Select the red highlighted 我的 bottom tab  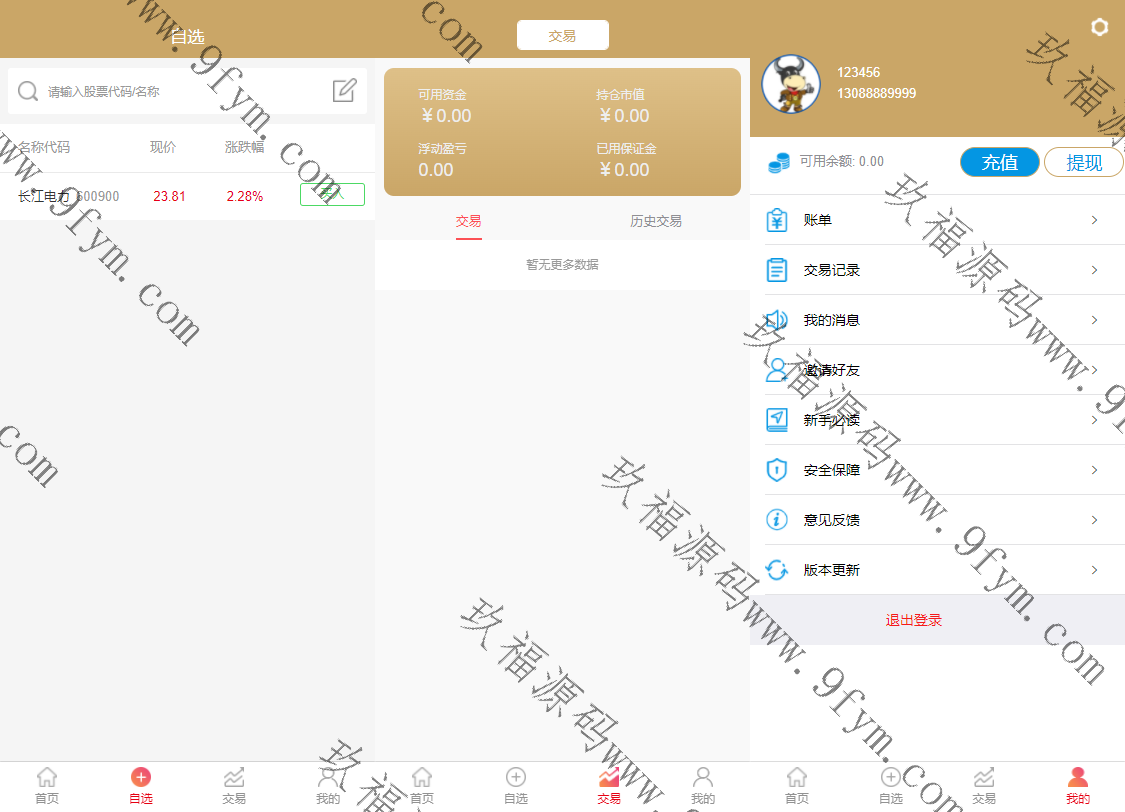[x=1077, y=785]
